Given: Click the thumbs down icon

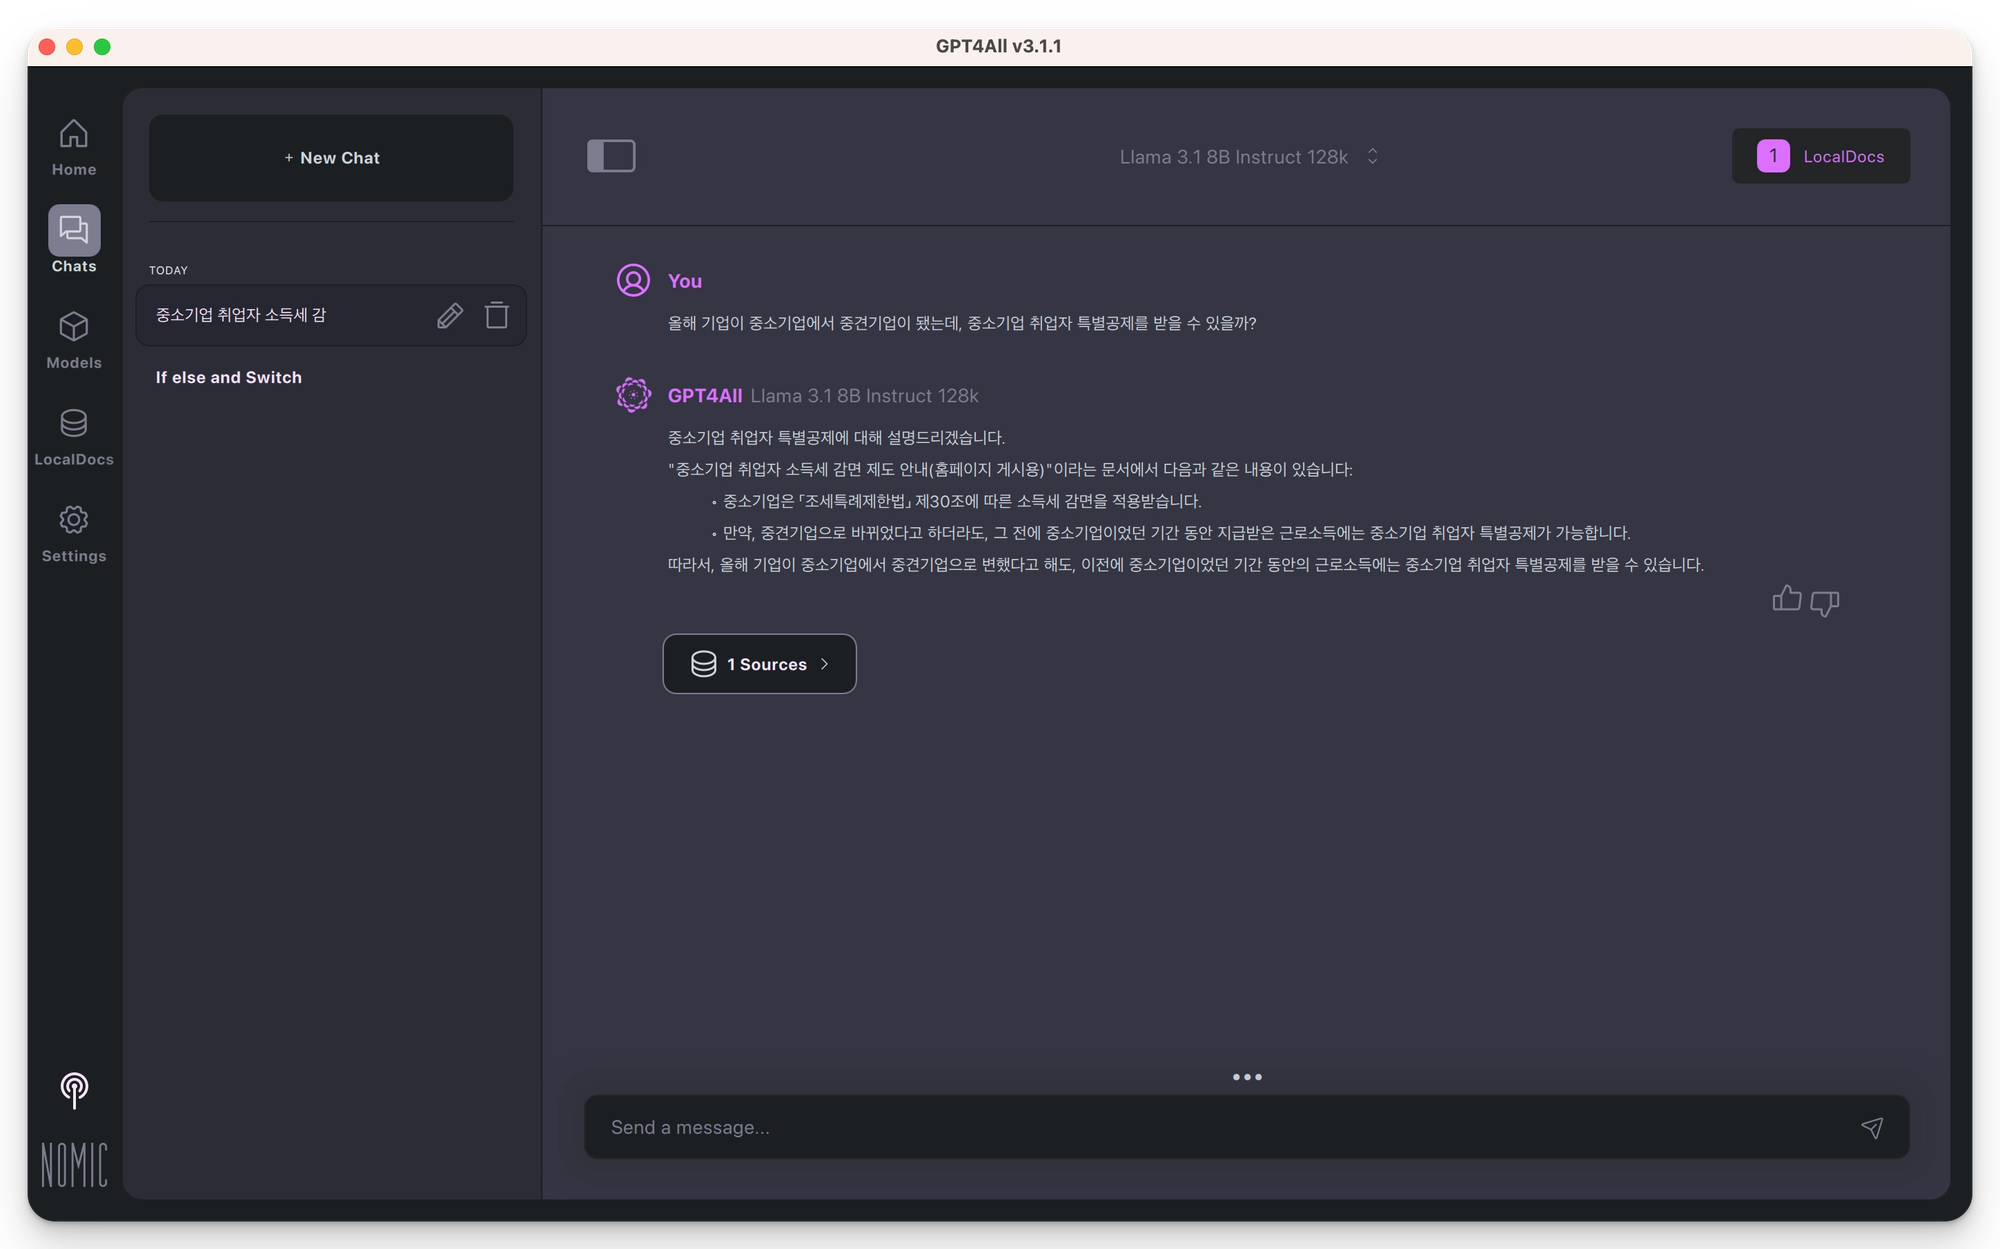Looking at the screenshot, I should [x=1825, y=603].
